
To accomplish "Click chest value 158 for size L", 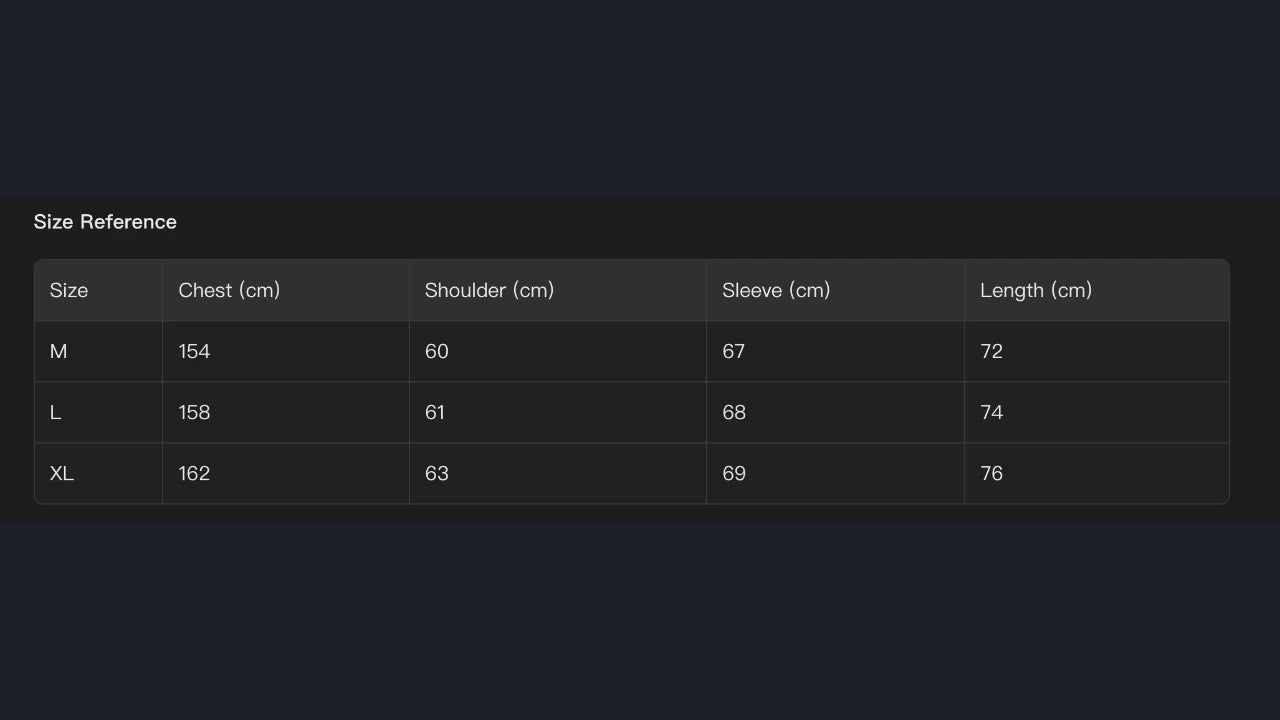I will coord(194,412).
